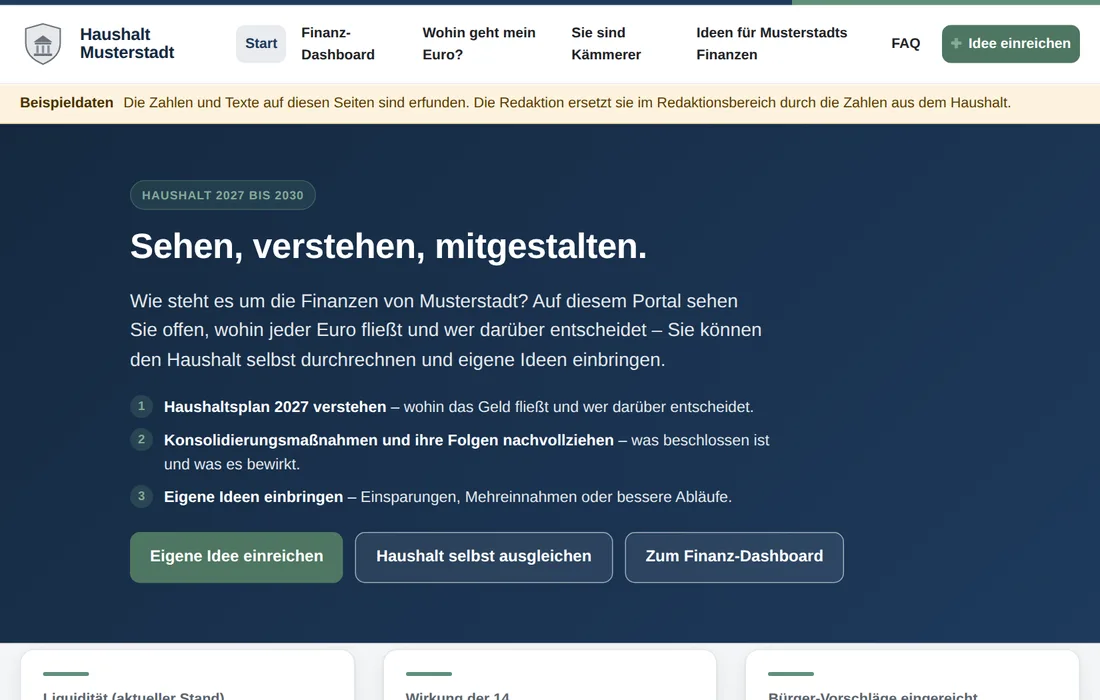Click the Idee einreichen header button
This screenshot has height=700, width=1100.
1010,43
